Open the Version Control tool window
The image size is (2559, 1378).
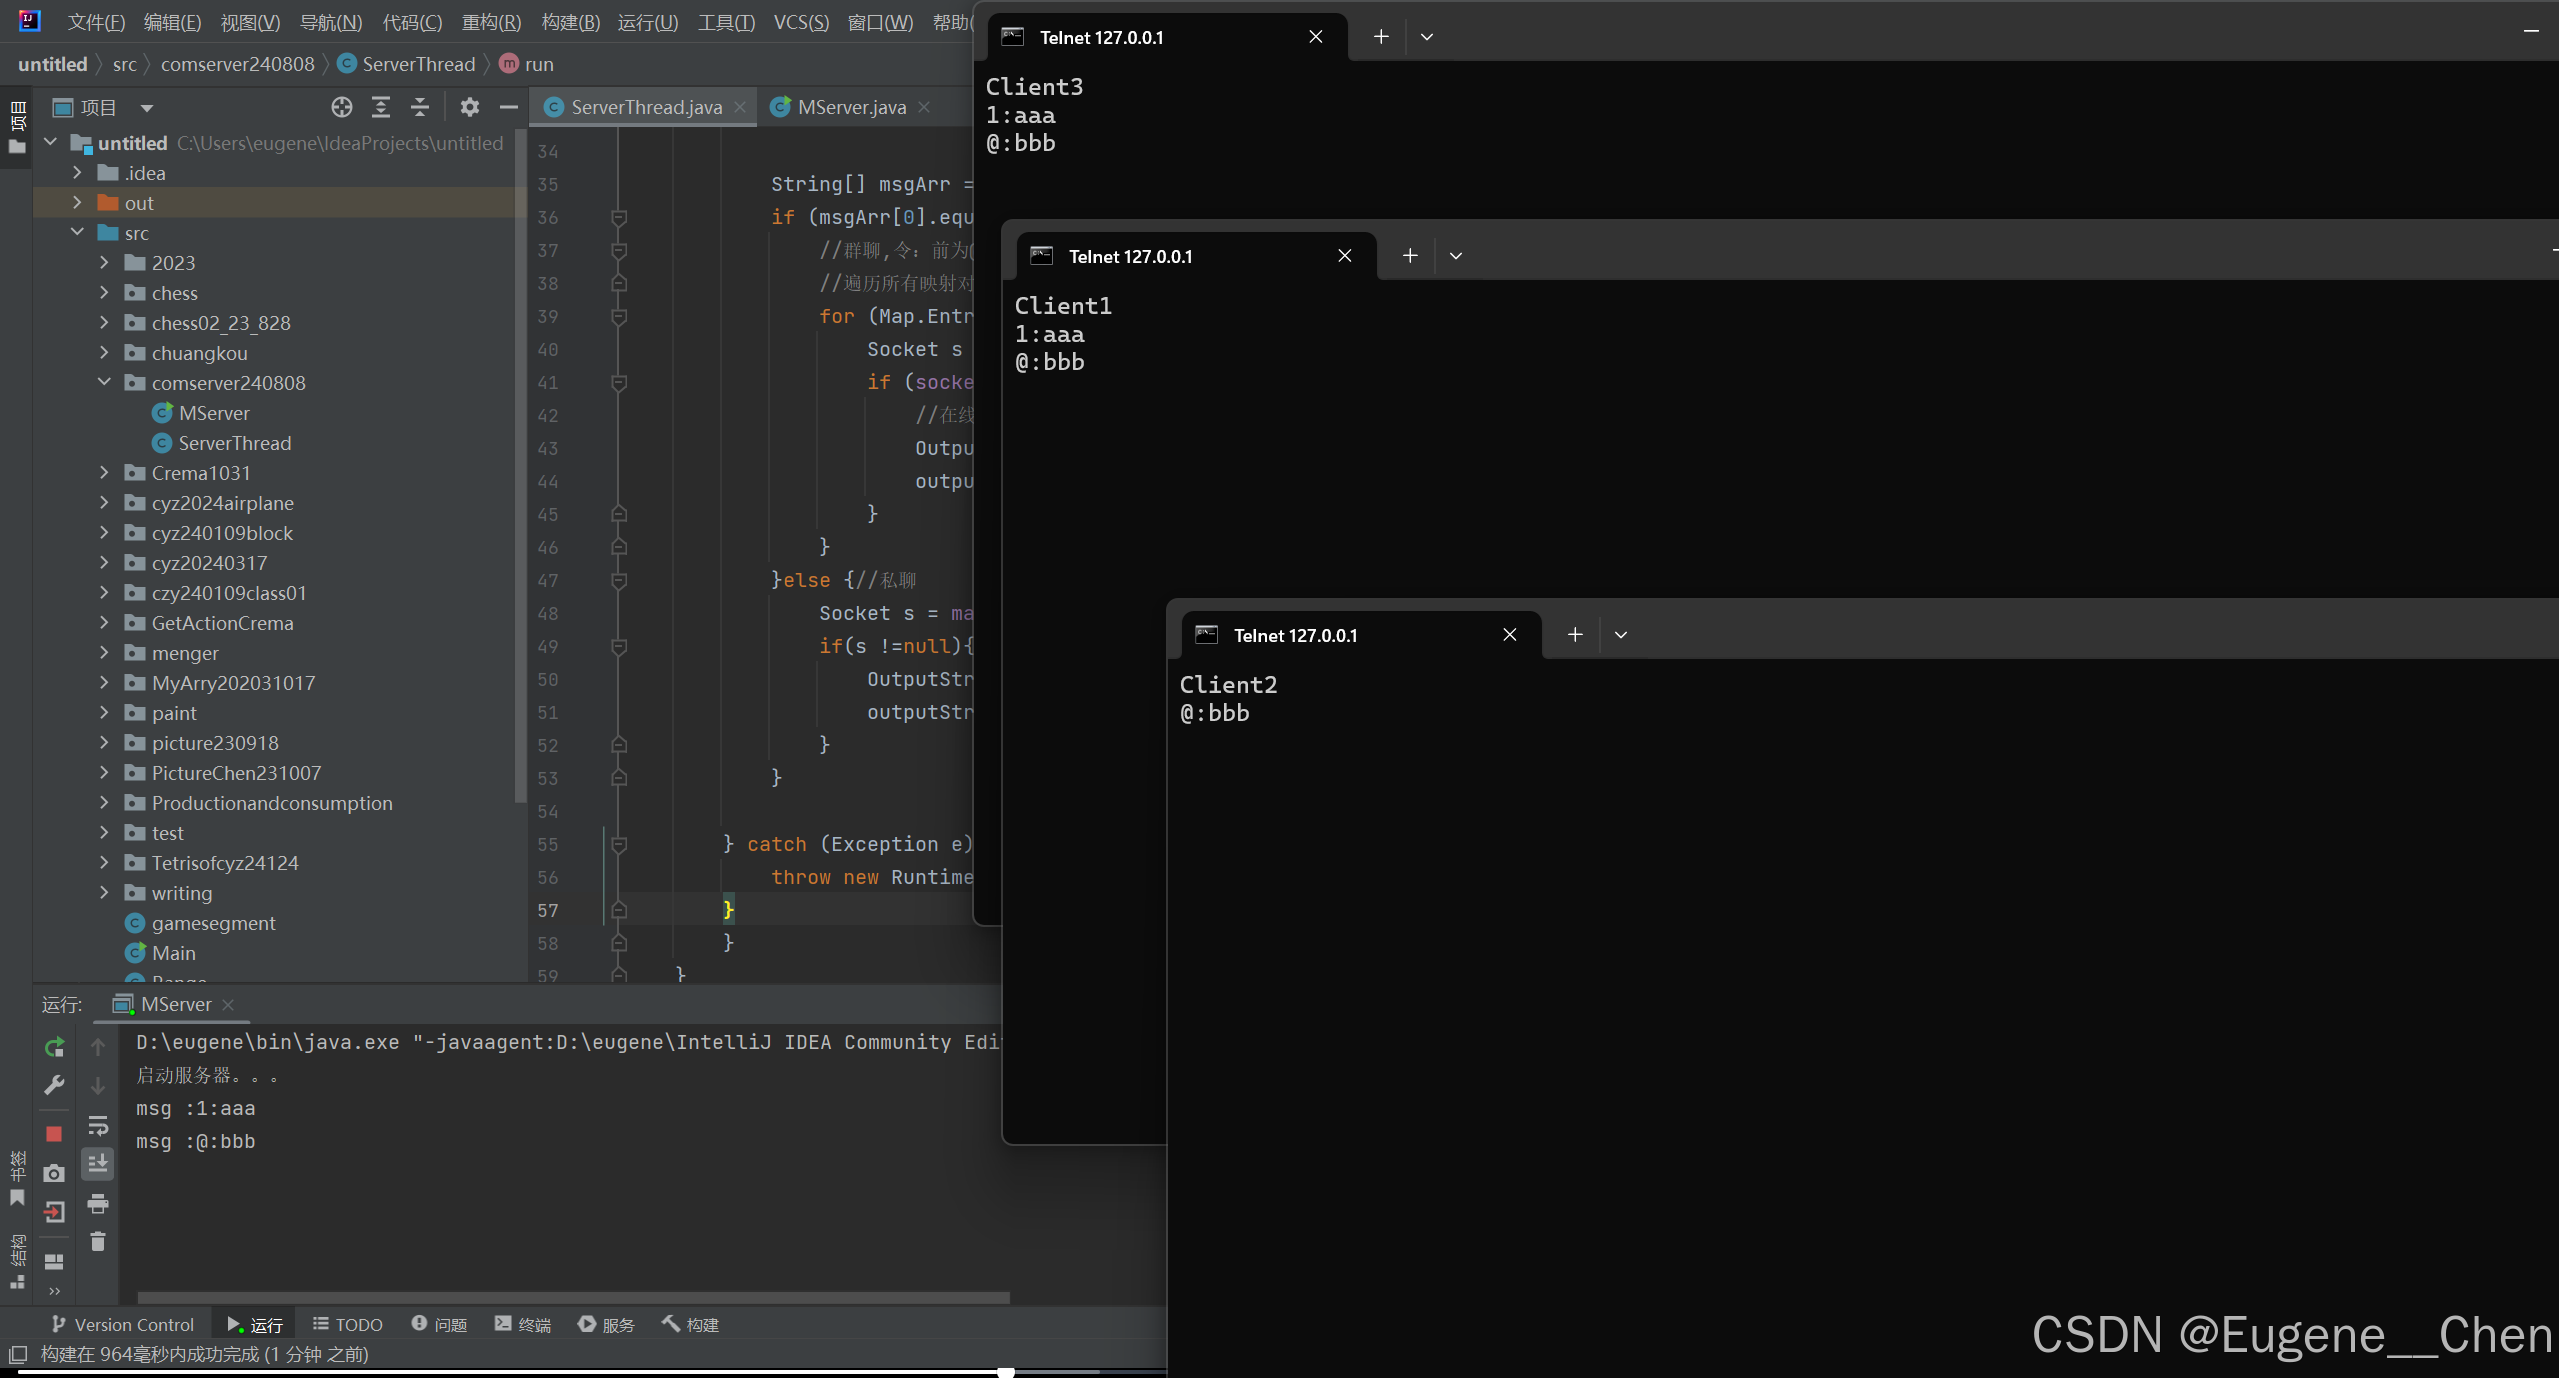point(123,1324)
